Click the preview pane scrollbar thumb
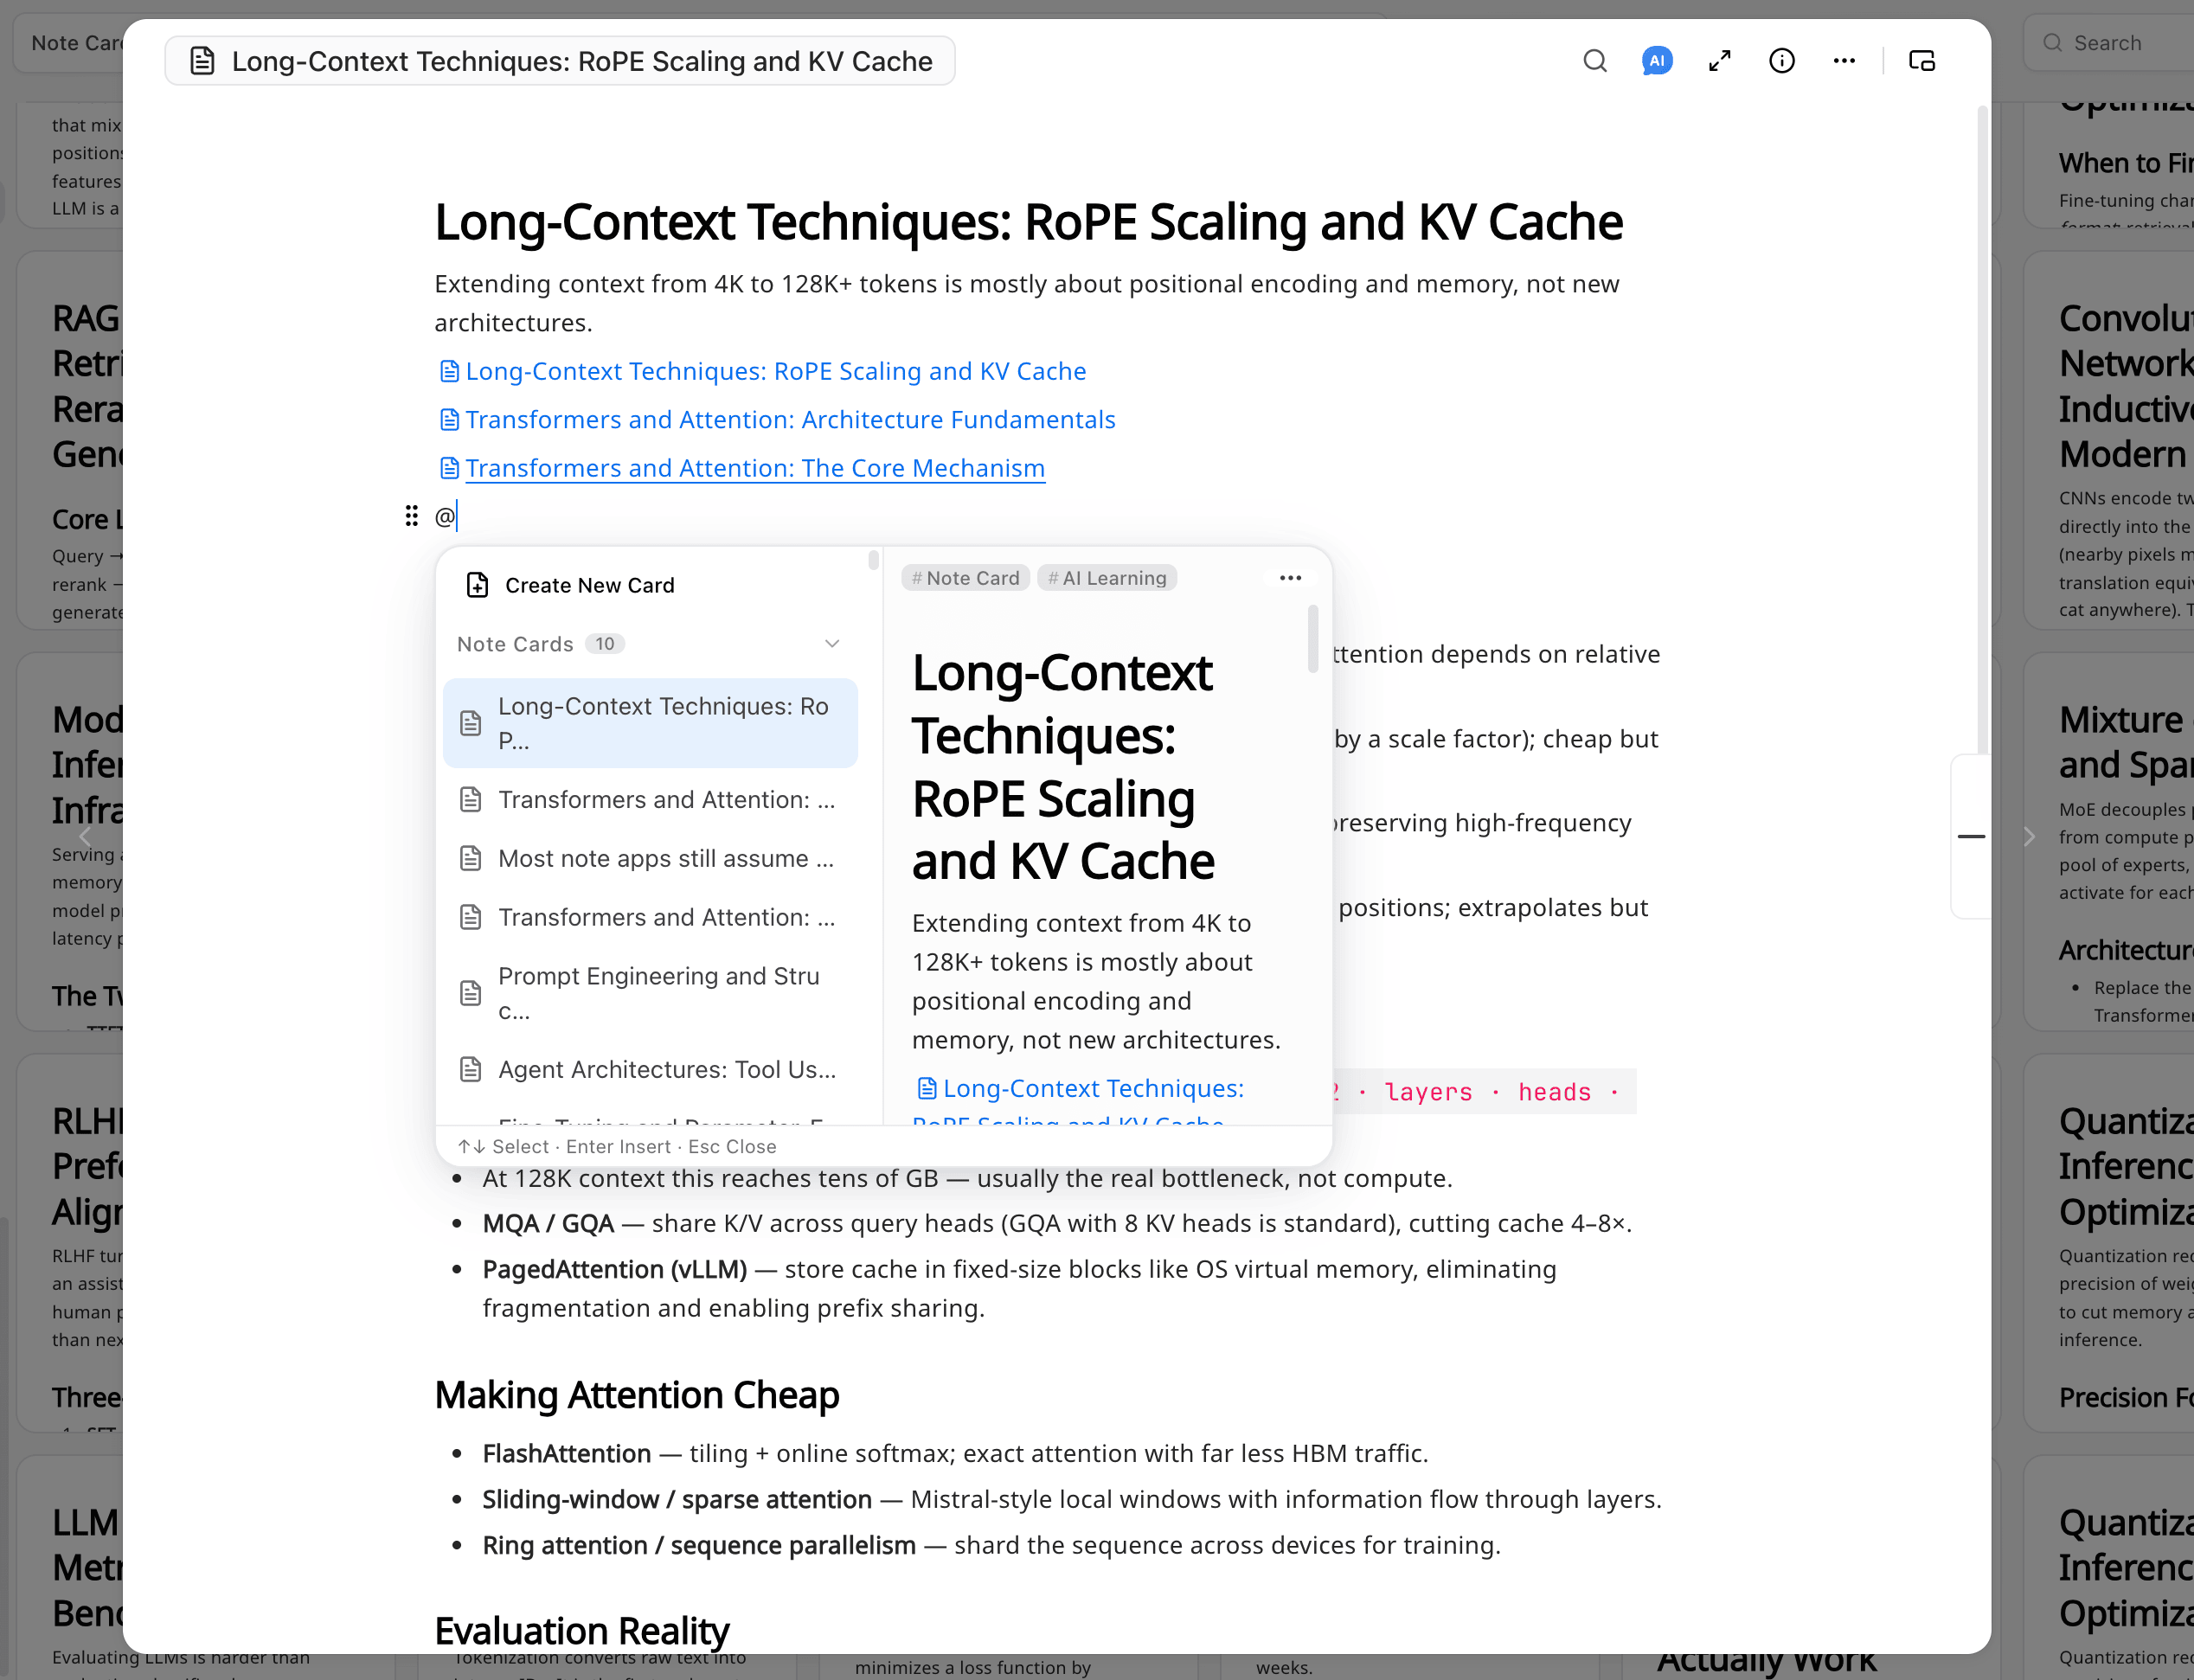Viewport: 2194px width, 1680px height. (1313, 638)
